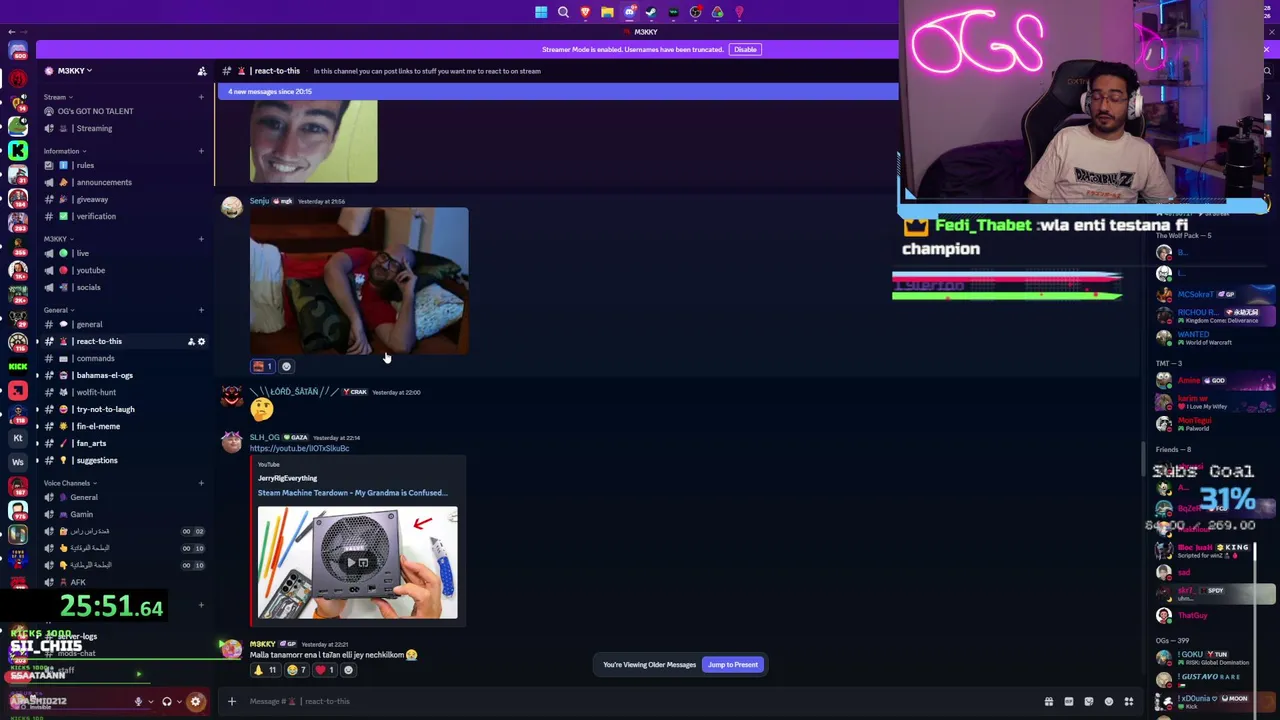Open the verification channel
This screenshot has width=1280, height=720.
point(125,216)
